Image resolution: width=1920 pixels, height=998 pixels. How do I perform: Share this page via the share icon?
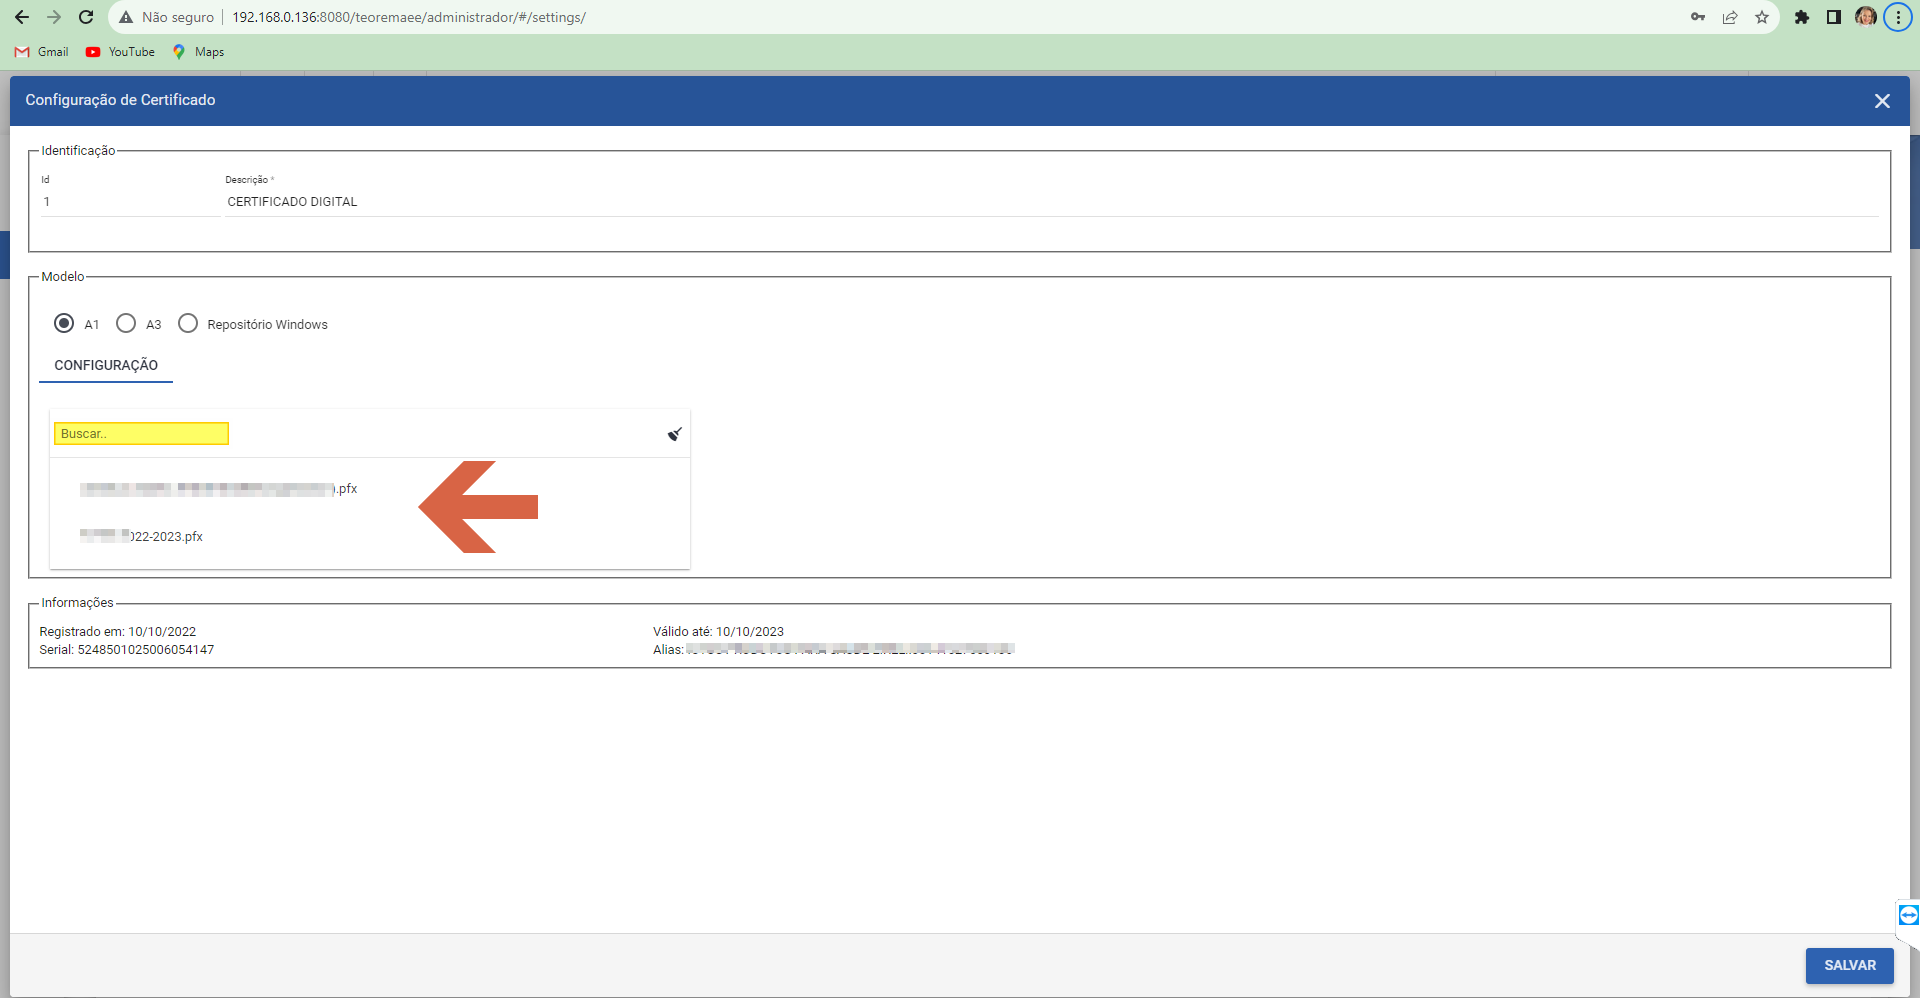pyautogui.click(x=1730, y=17)
